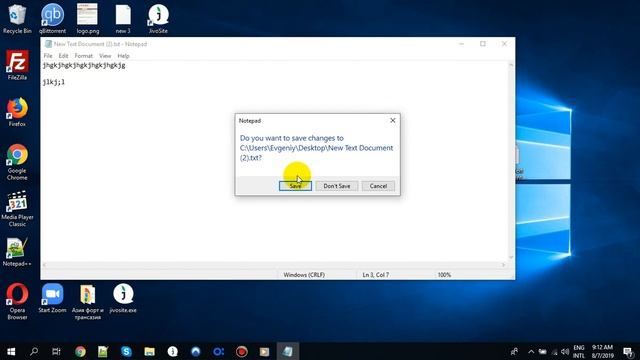
Task: Click the Notepad vertical scrollbar down arrow
Action: click(x=511, y=257)
